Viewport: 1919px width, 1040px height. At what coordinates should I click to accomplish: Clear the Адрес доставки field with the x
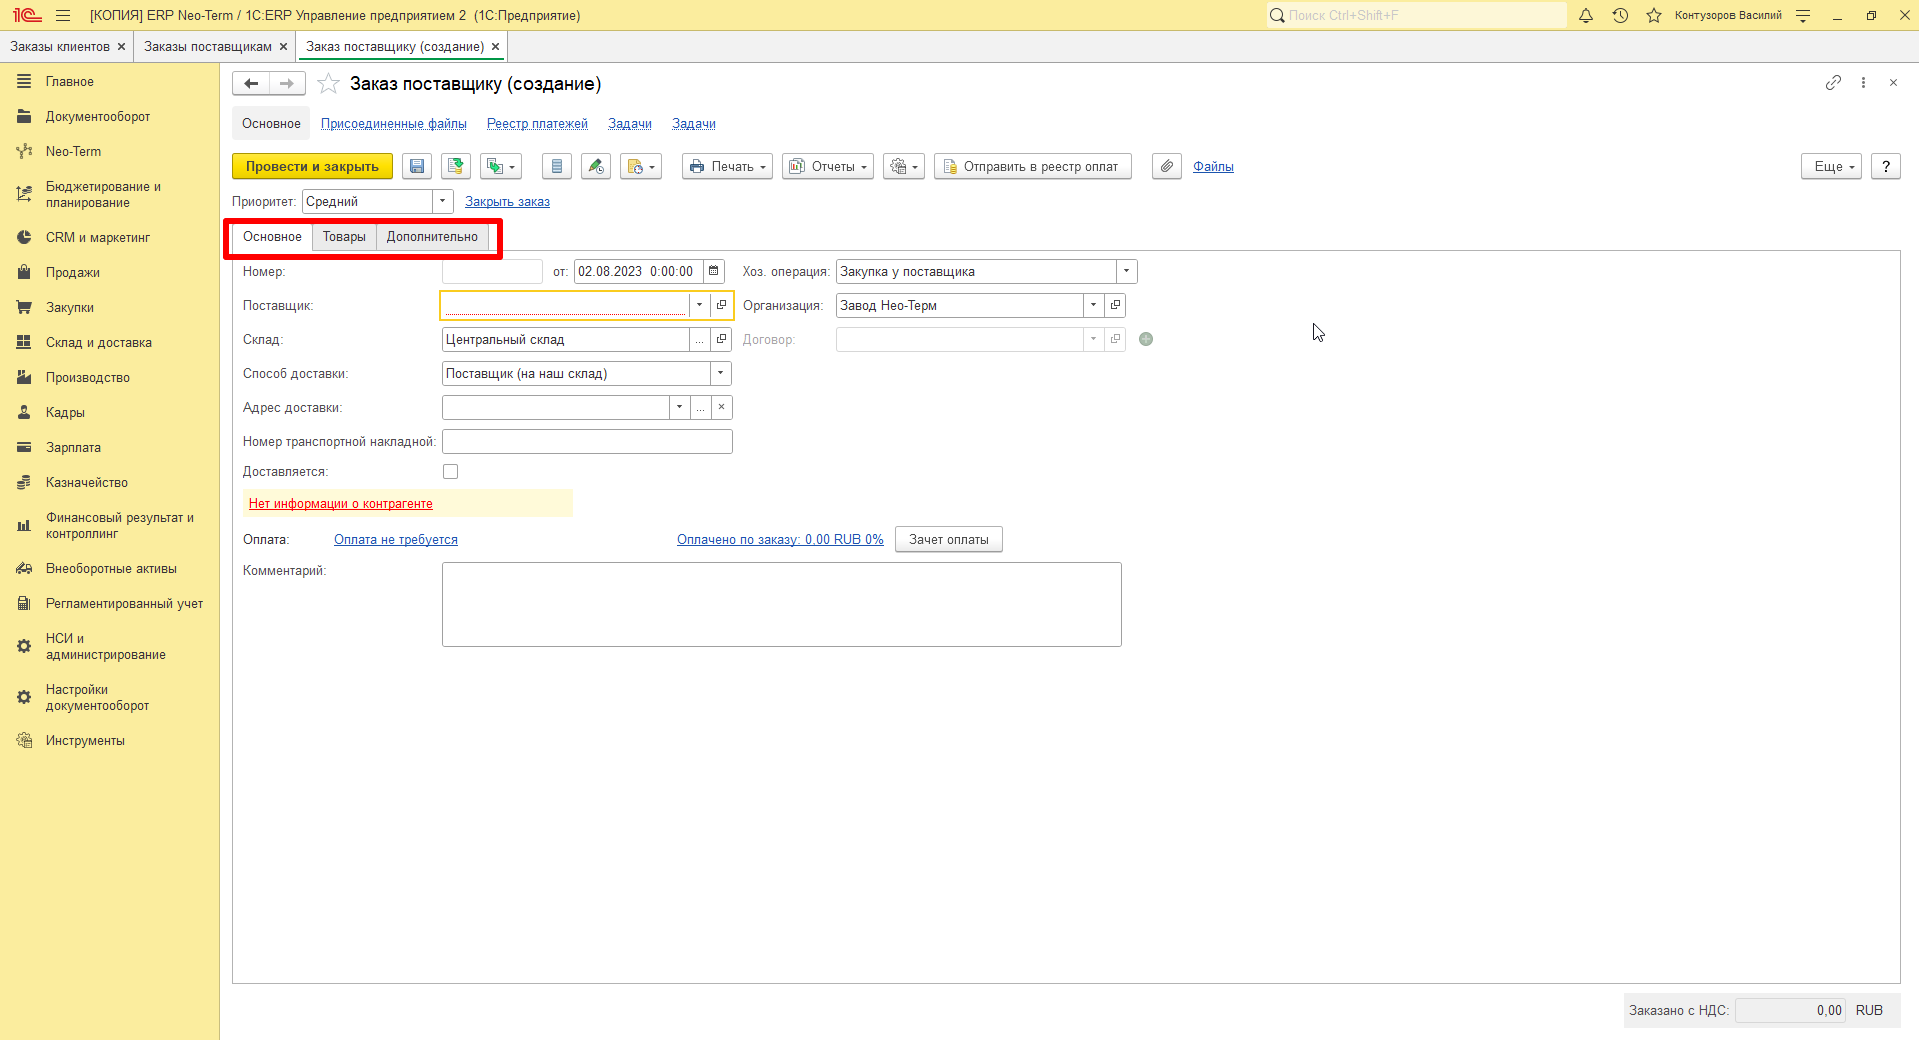721,407
